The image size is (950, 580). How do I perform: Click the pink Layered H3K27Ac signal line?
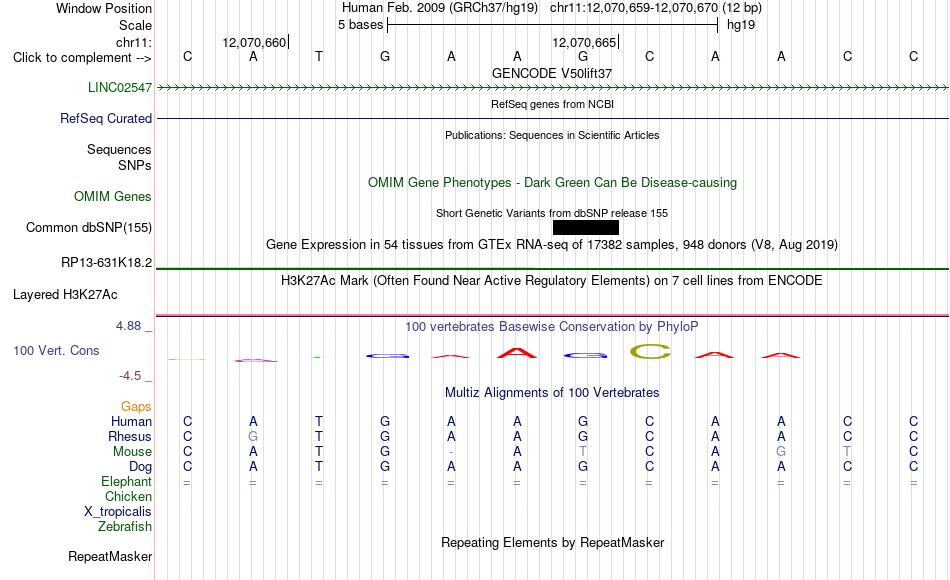[x=552, y=315]
